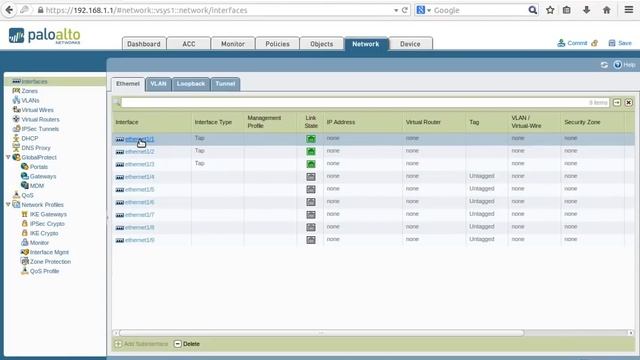Click link state icon for ethernet1/2

pos(311,151)
